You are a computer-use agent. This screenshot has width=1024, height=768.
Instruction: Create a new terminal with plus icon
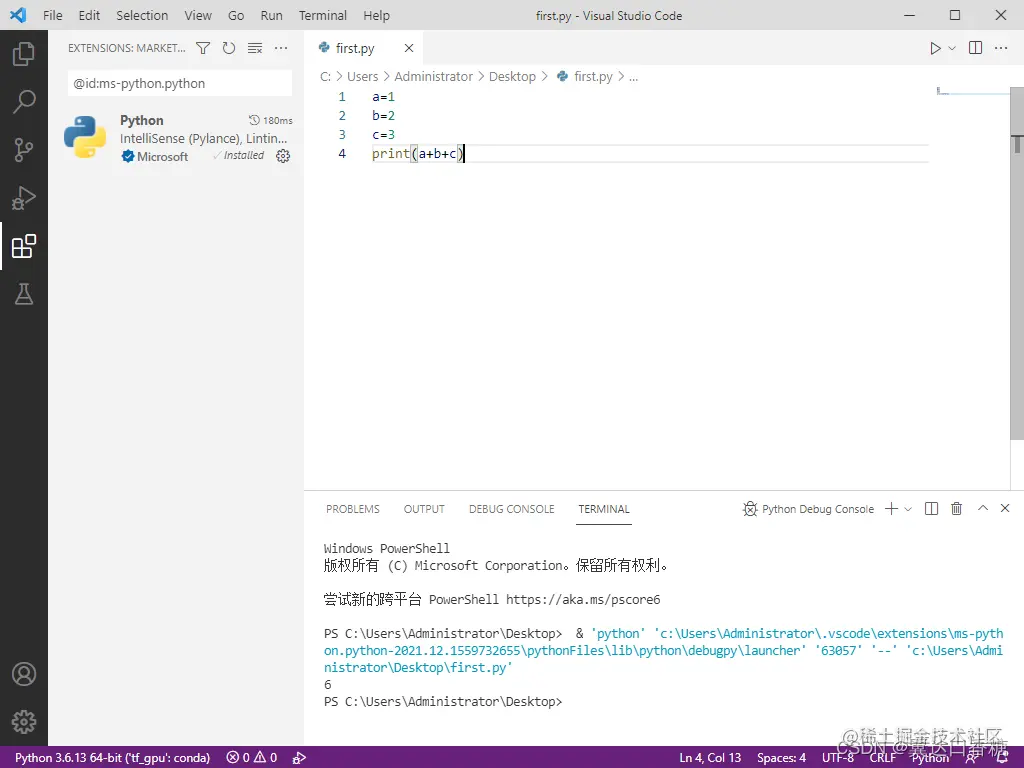coord(891,509)
